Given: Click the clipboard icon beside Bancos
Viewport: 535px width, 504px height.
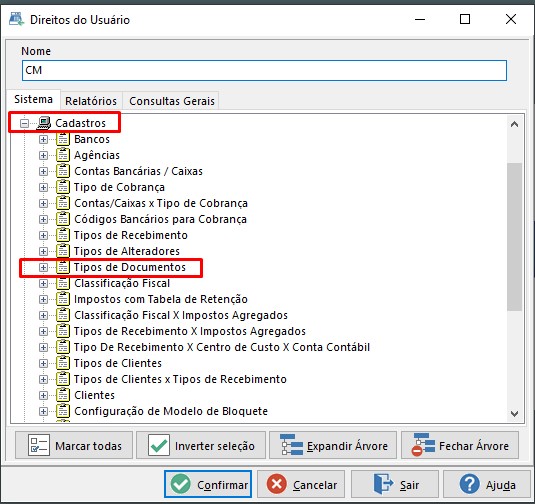Looking at the screenshot, I should [x=63, y=139].
